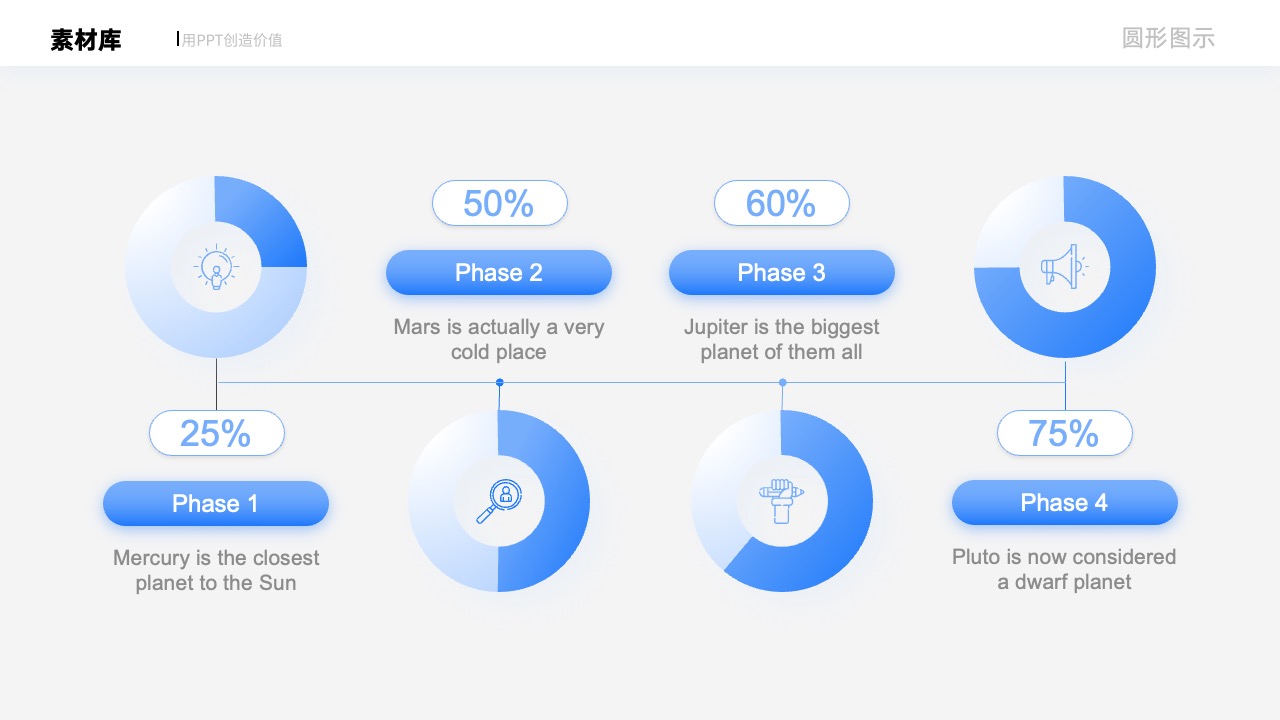Select the 50% percentage badge
Viewport: 1280px width, 720px height.
500,203
